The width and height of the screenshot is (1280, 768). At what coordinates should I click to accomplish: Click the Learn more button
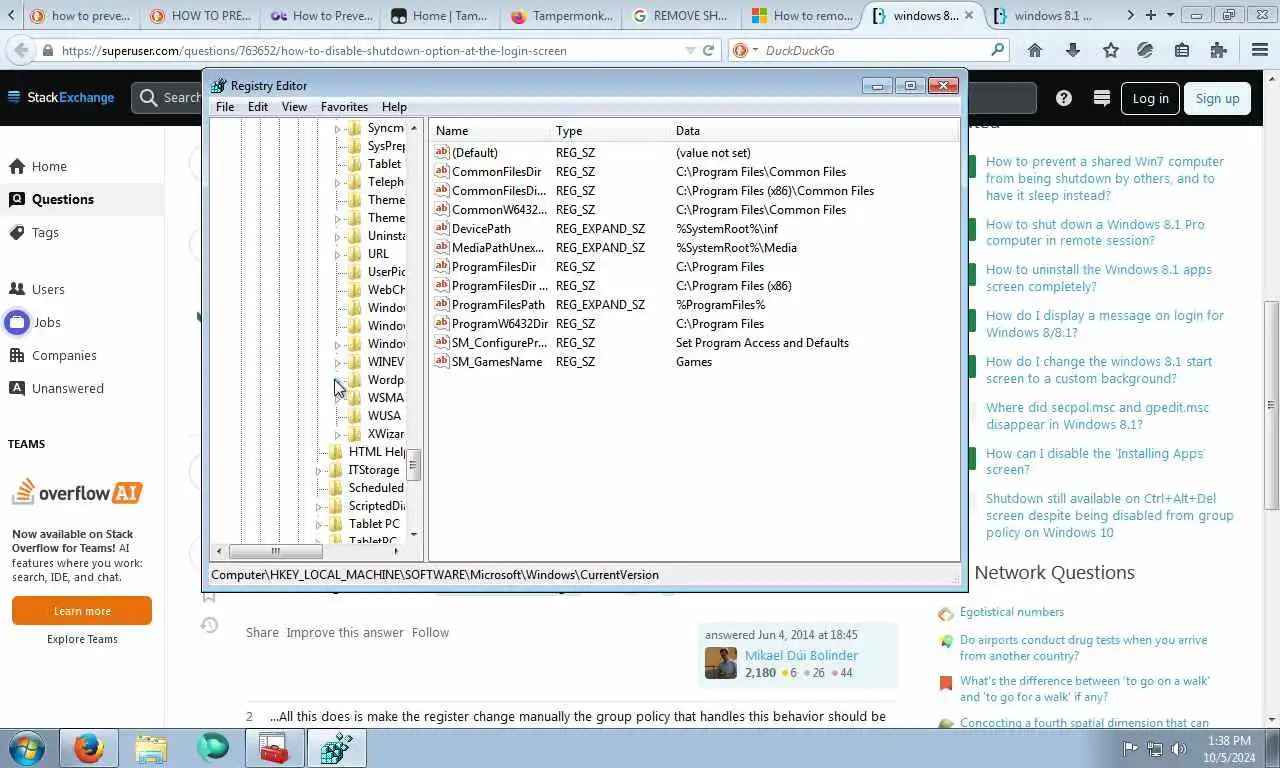[82, 611]
